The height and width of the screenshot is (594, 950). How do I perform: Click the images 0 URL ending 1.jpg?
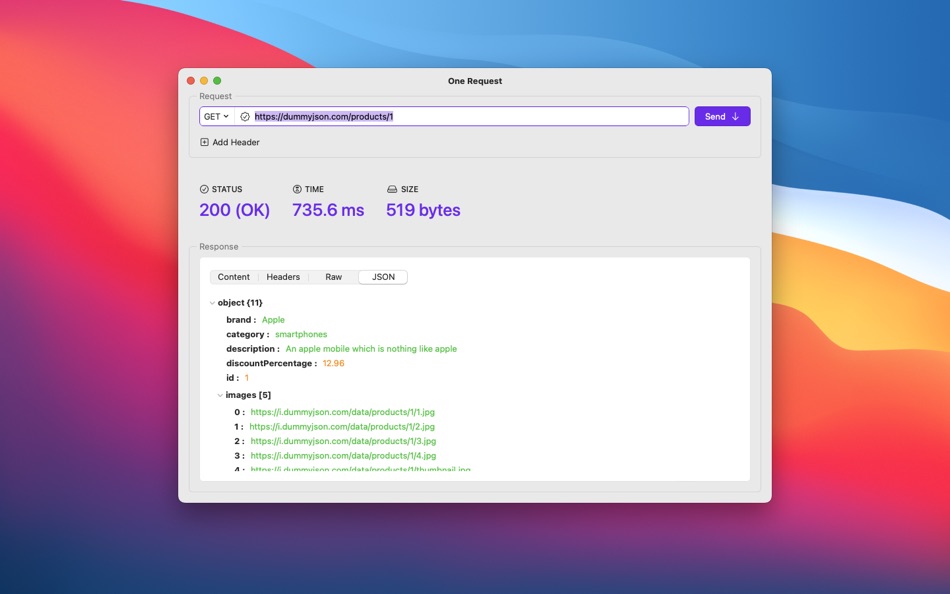tap(343, 412)
